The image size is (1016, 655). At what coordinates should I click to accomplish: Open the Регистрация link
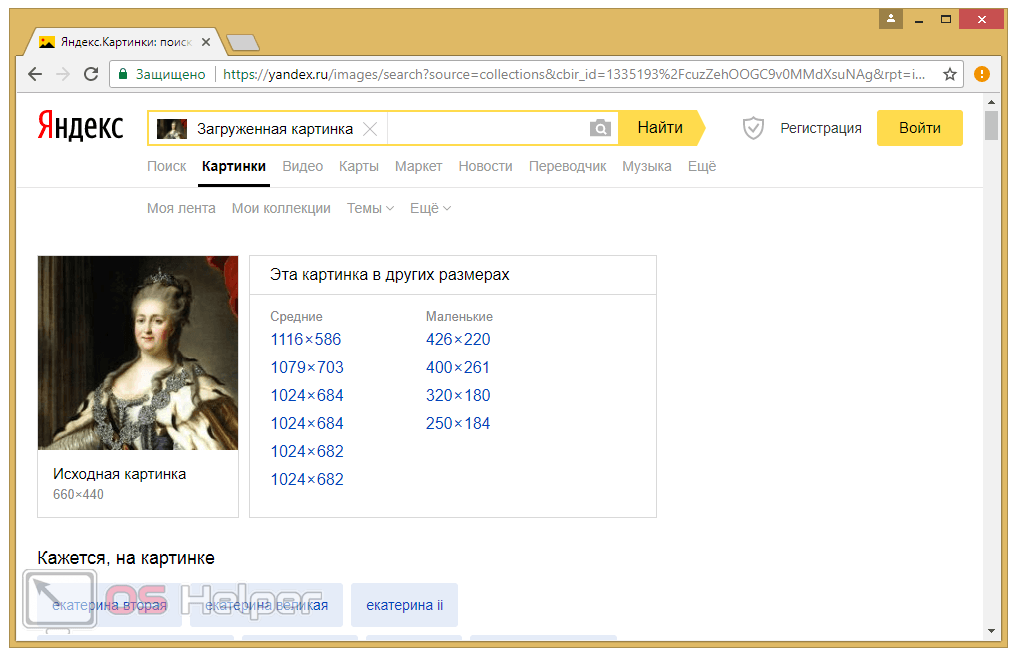[x=820, y=128]
